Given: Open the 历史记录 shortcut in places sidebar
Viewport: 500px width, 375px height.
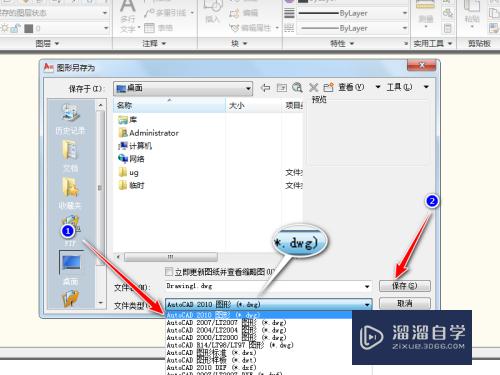Looking at the screenshot, I should coord(70,119).
